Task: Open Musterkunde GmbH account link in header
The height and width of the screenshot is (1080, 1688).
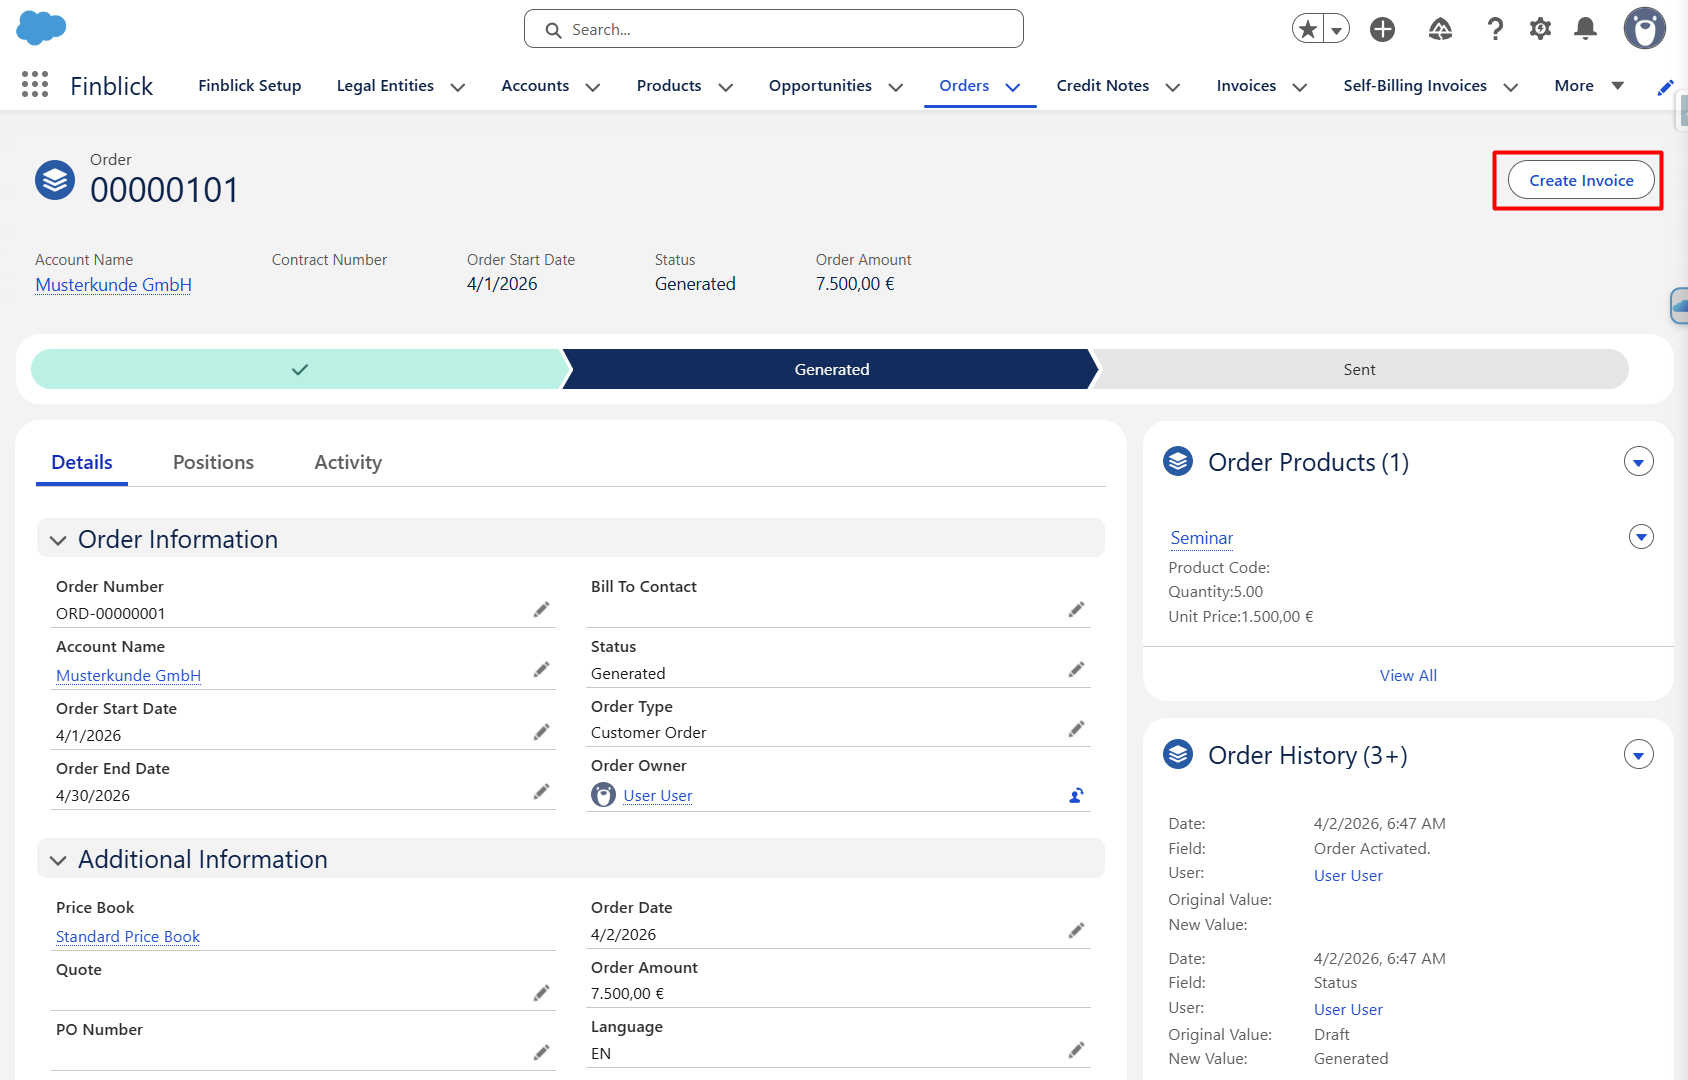Action: (x=113, y=285)
